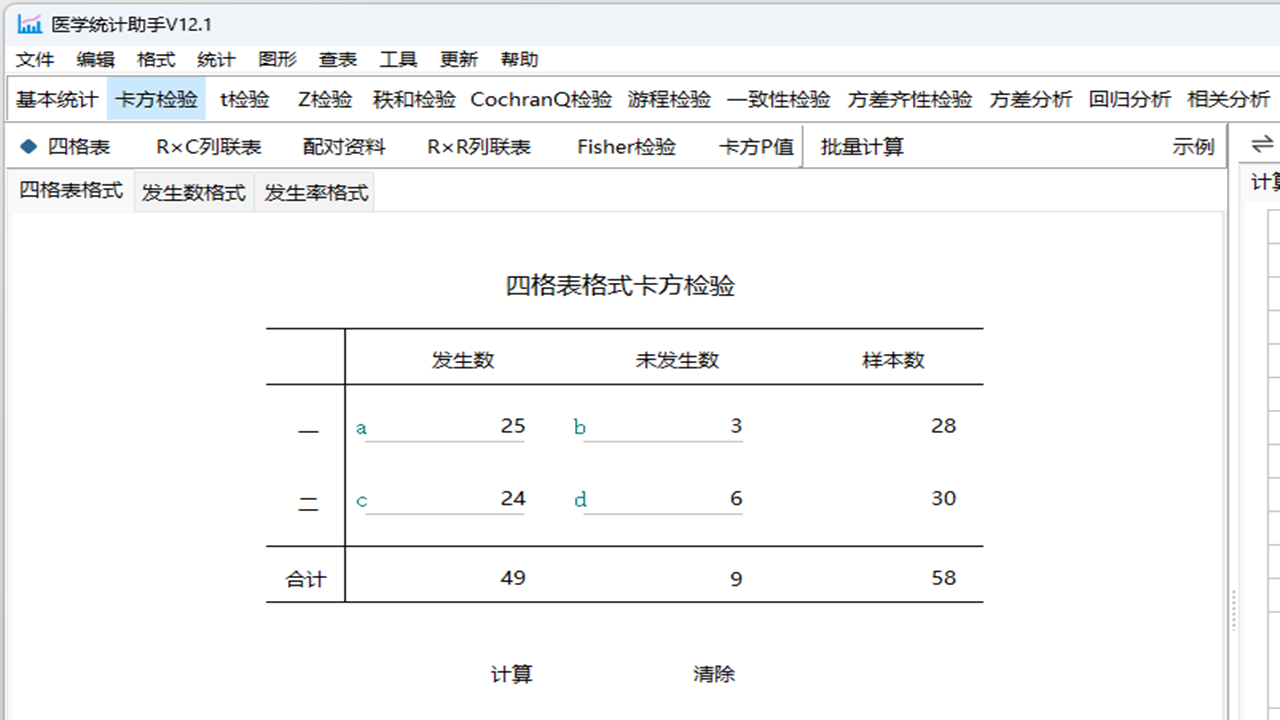Click the swap arrows icon above the results panel
1280x720 pixels.
[x=1262, y=144]
